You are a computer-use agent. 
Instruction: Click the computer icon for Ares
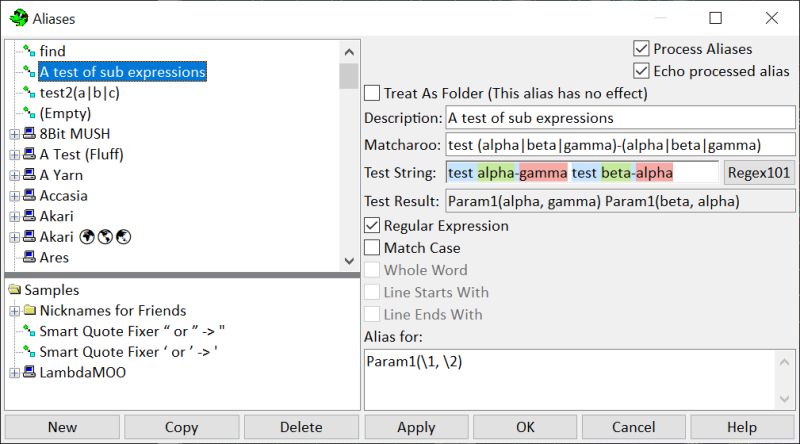pyautogui.click(x=30, y=257)
